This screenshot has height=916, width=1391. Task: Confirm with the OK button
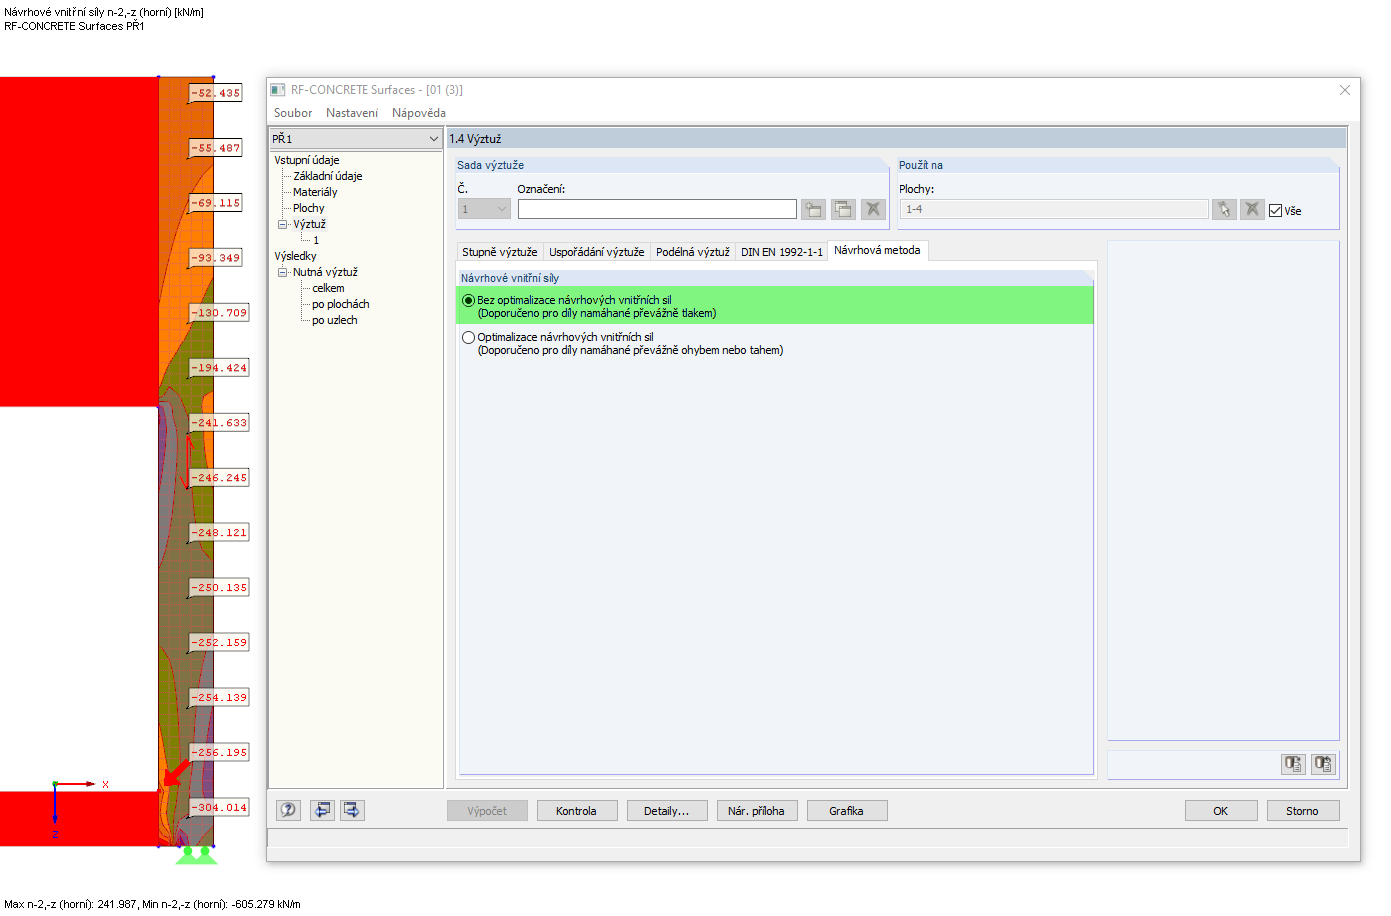click(1221, 811)
